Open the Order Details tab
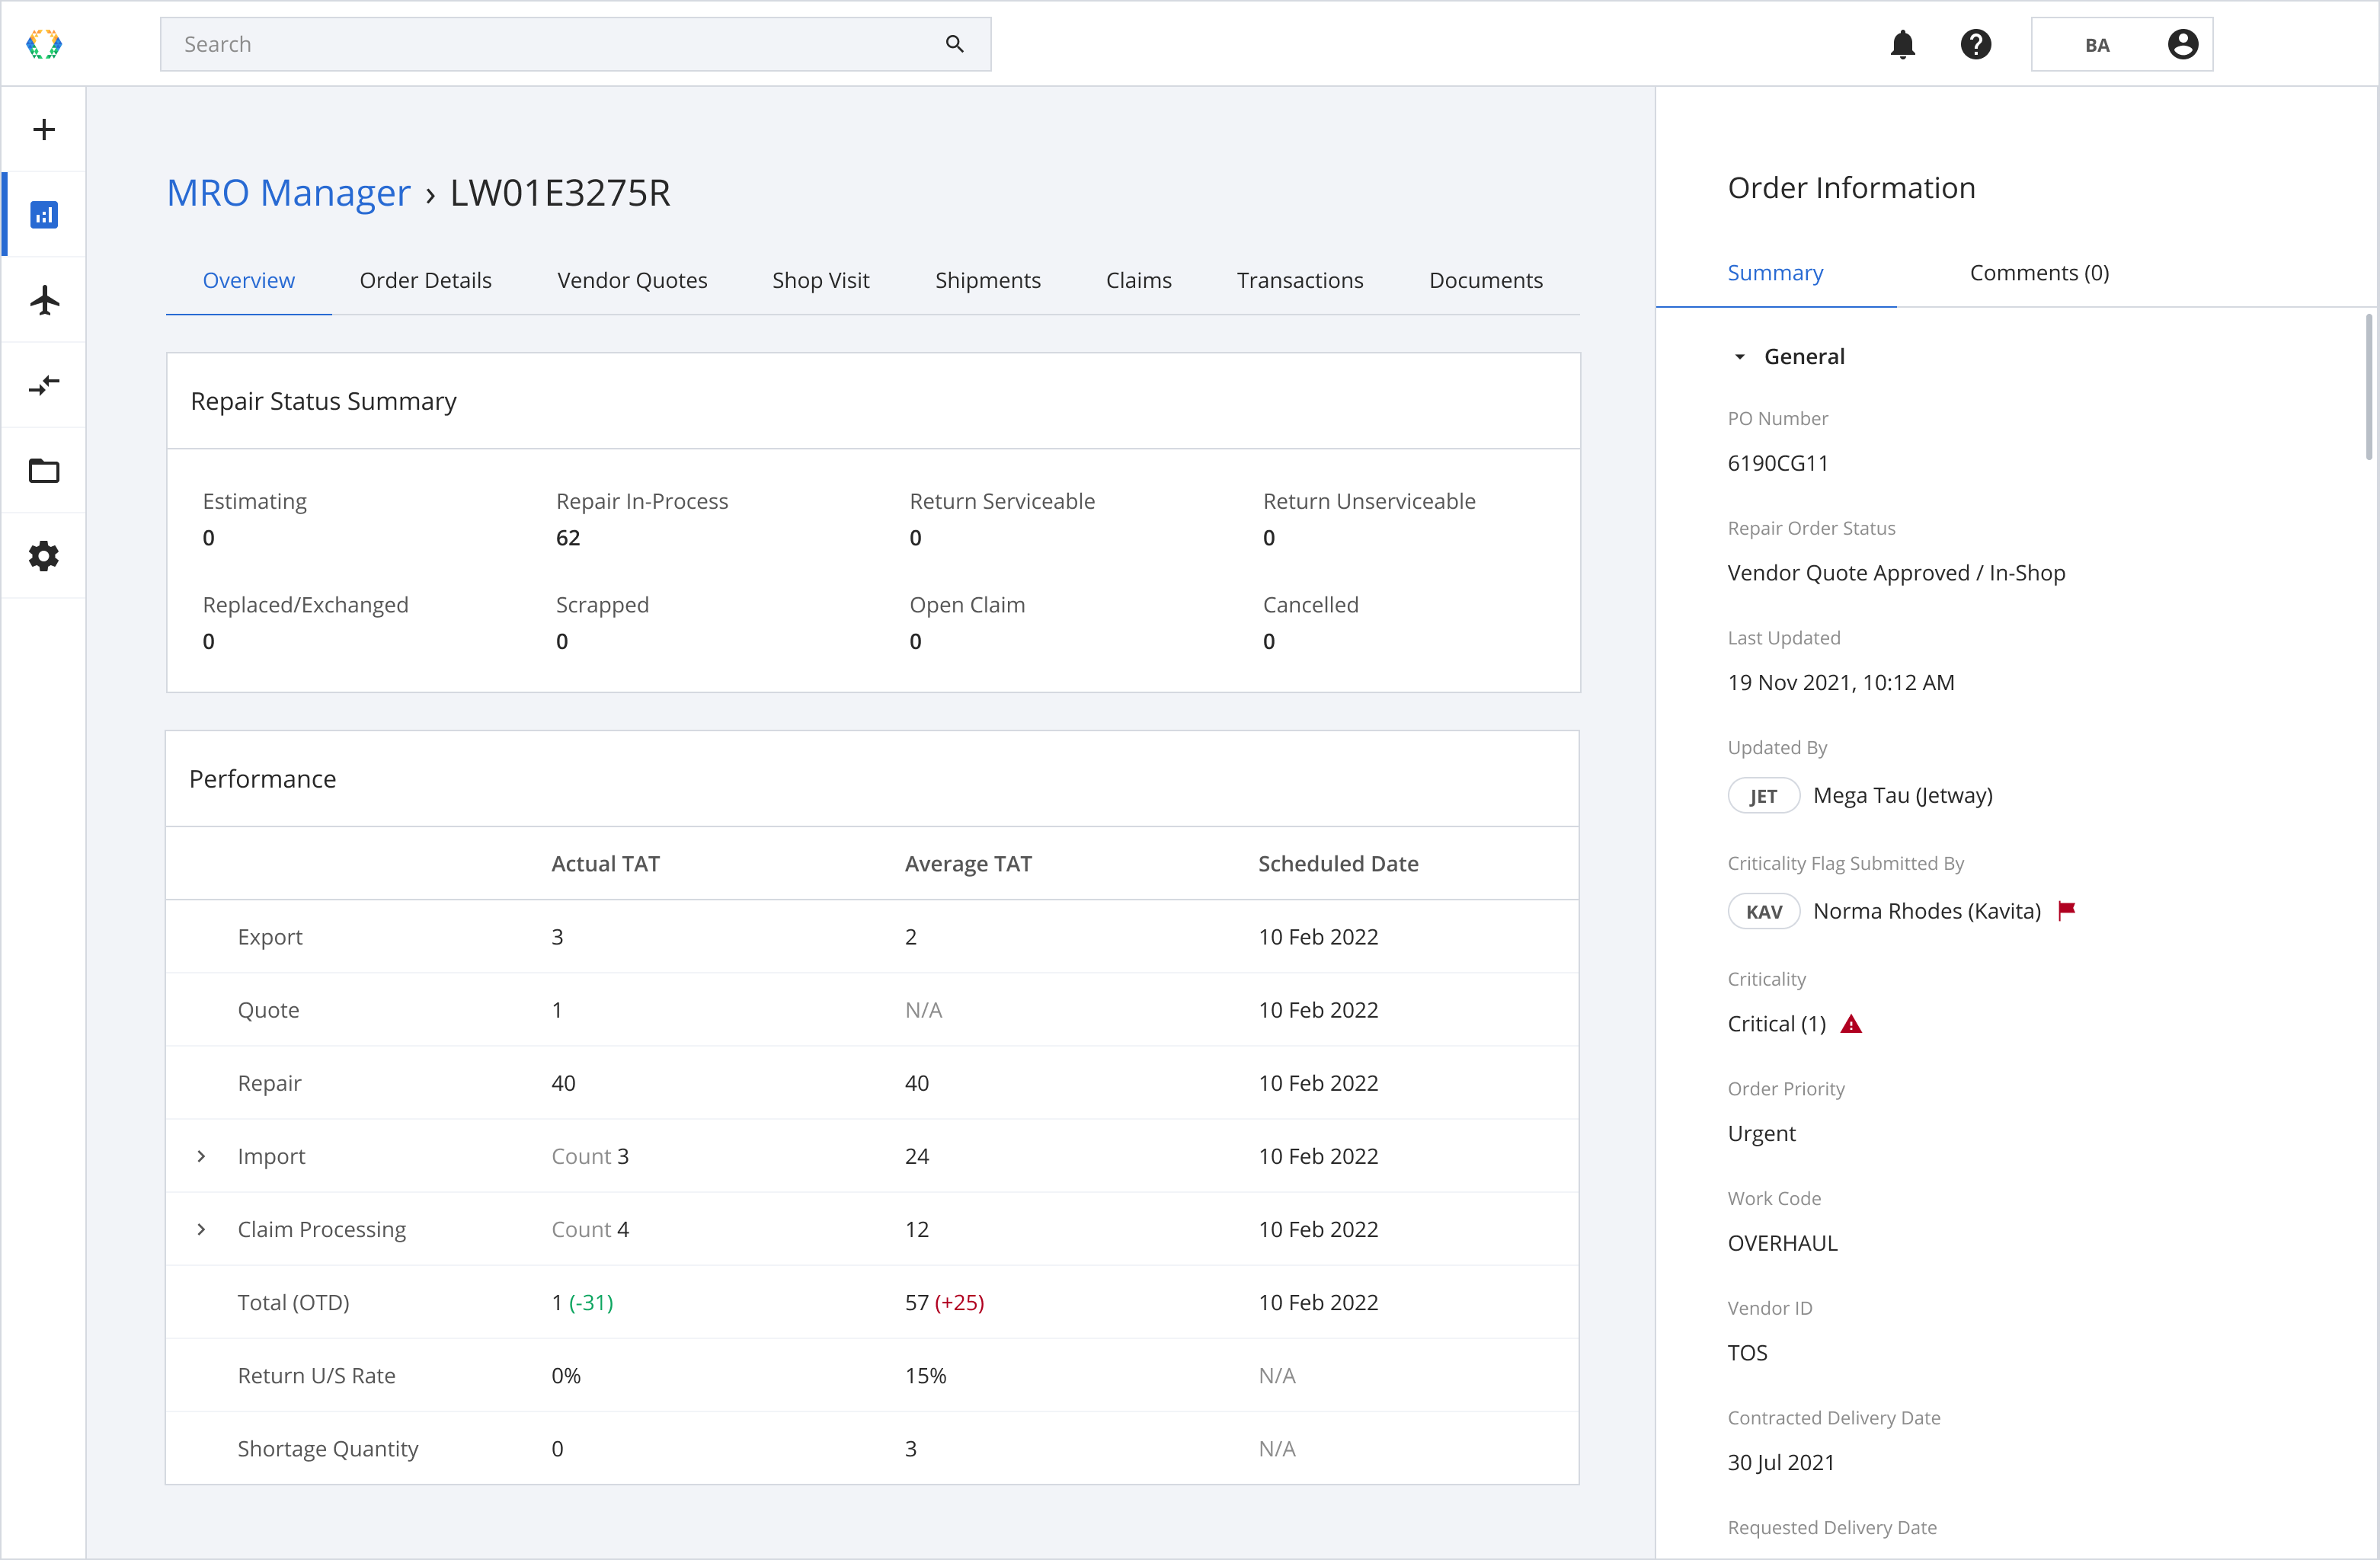The height and width of the screenshot is (1560, 2380). [425, 280]
